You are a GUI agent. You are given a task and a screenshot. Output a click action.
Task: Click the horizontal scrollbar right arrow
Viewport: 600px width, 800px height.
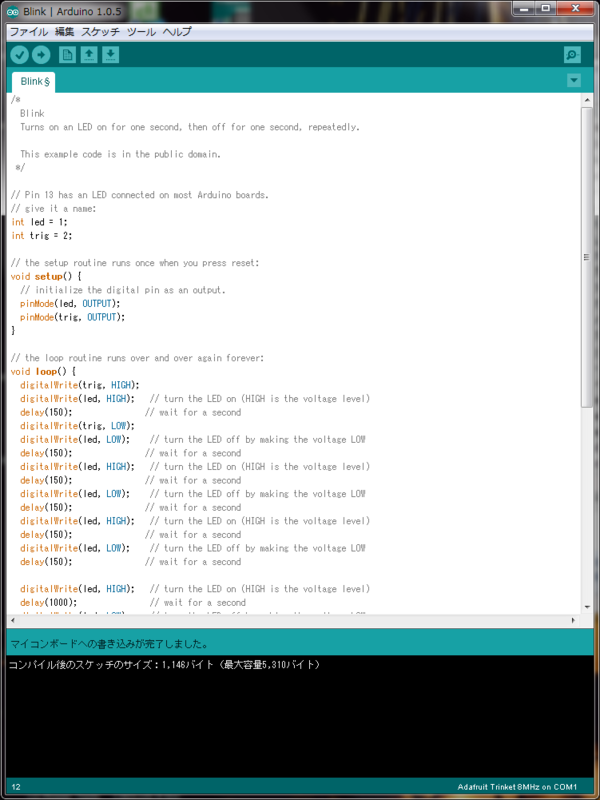pos(573,620)
